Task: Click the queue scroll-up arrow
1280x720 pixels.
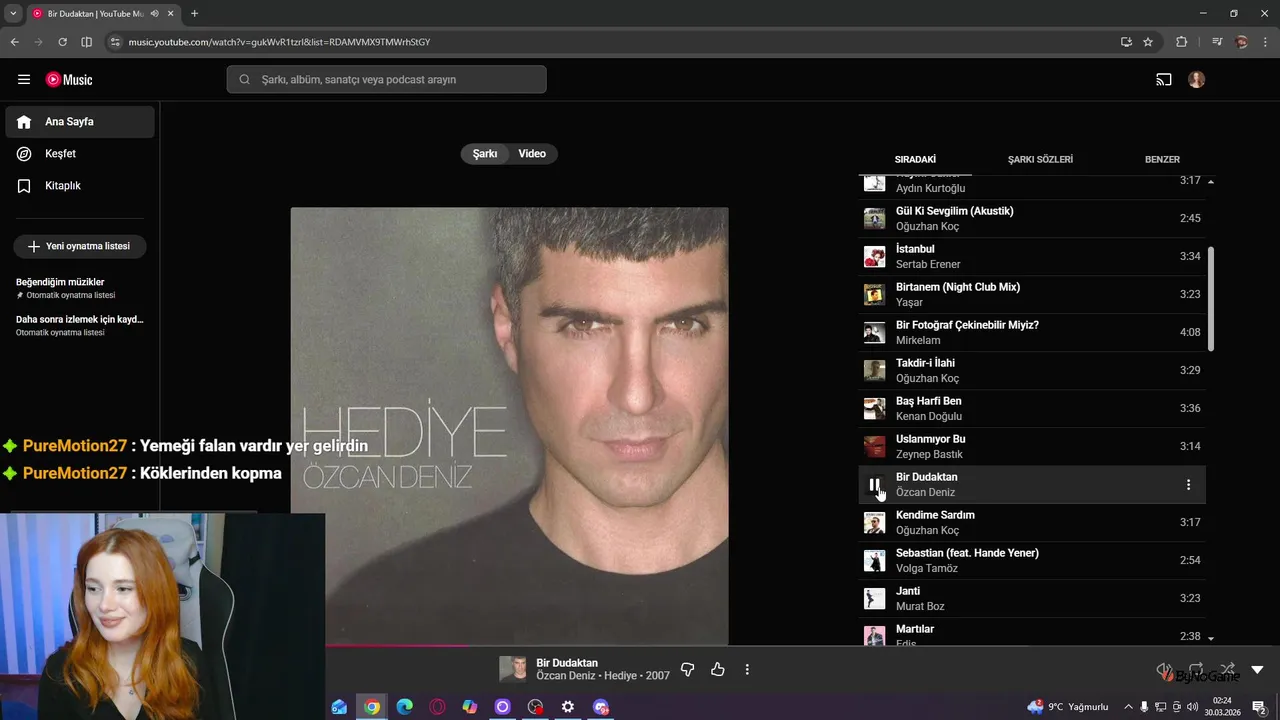Action: pos(1211,182)
